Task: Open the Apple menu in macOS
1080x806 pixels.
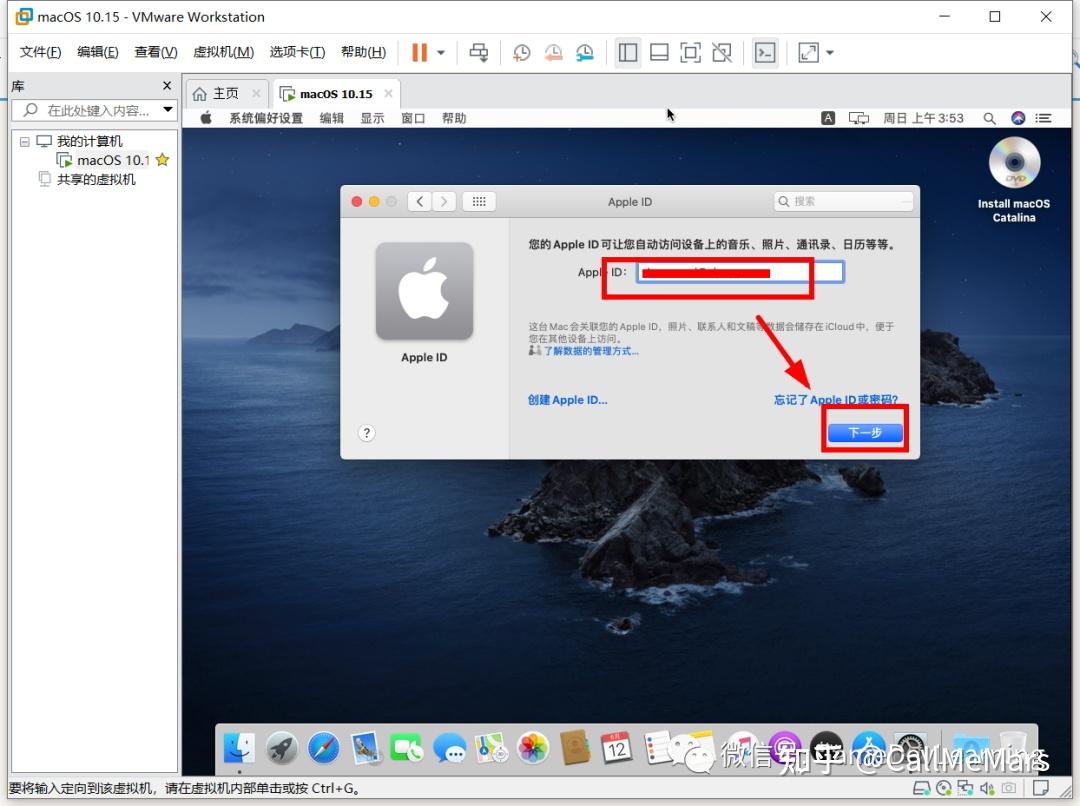Action: click(206, 118)
